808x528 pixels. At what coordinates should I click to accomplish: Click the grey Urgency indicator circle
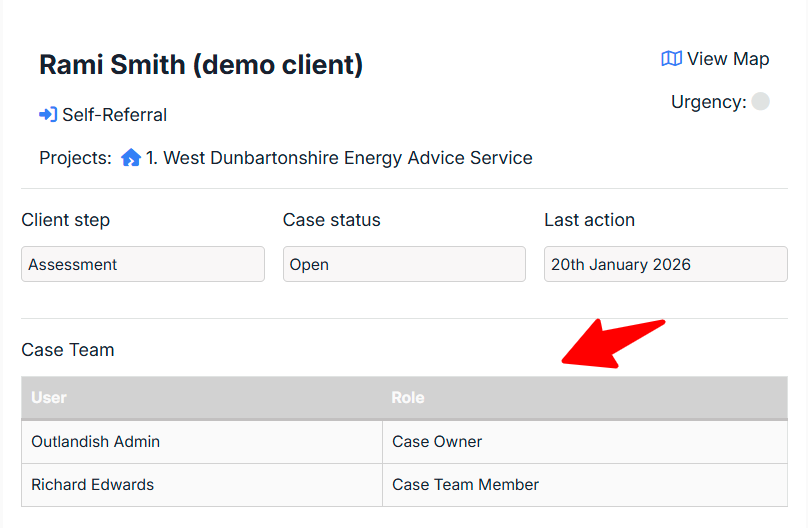(x=761, y=101)
